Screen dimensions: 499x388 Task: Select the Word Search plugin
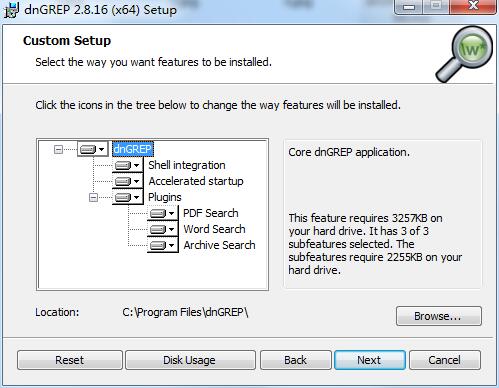[x=214, y=229]
